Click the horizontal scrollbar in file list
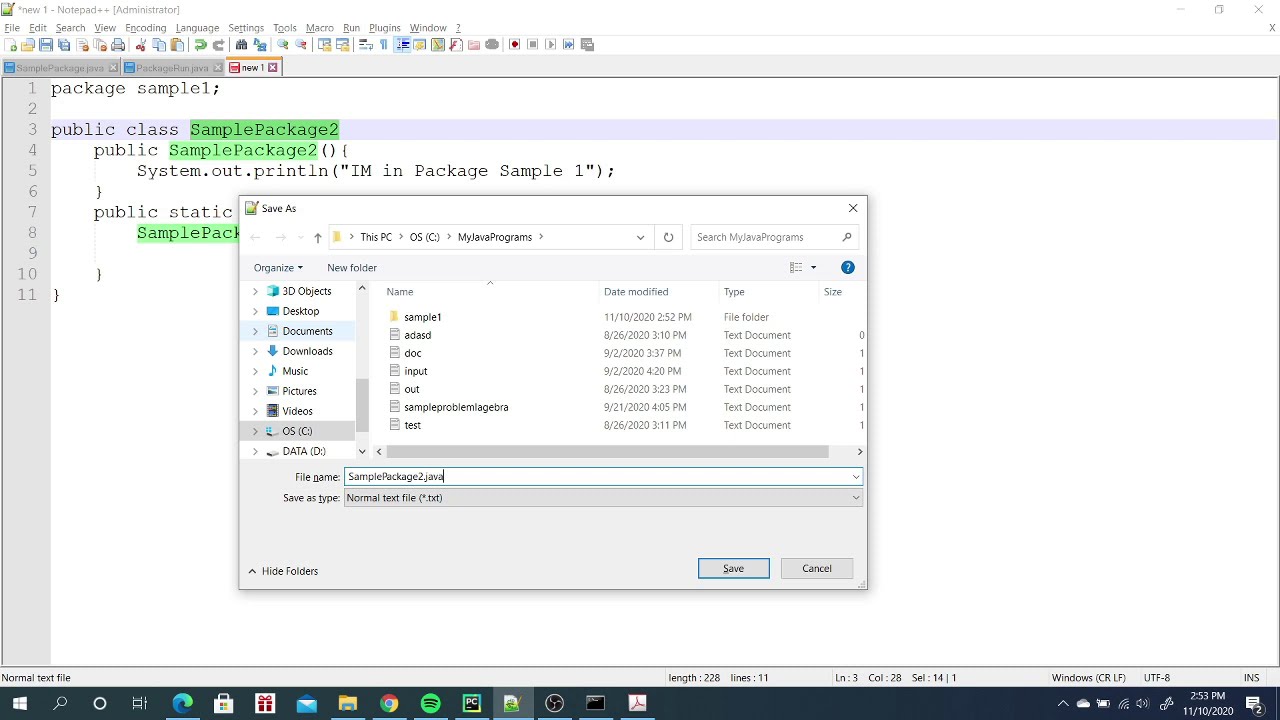Viewport: 1280px width, 720px height. [x=607, y=452]
